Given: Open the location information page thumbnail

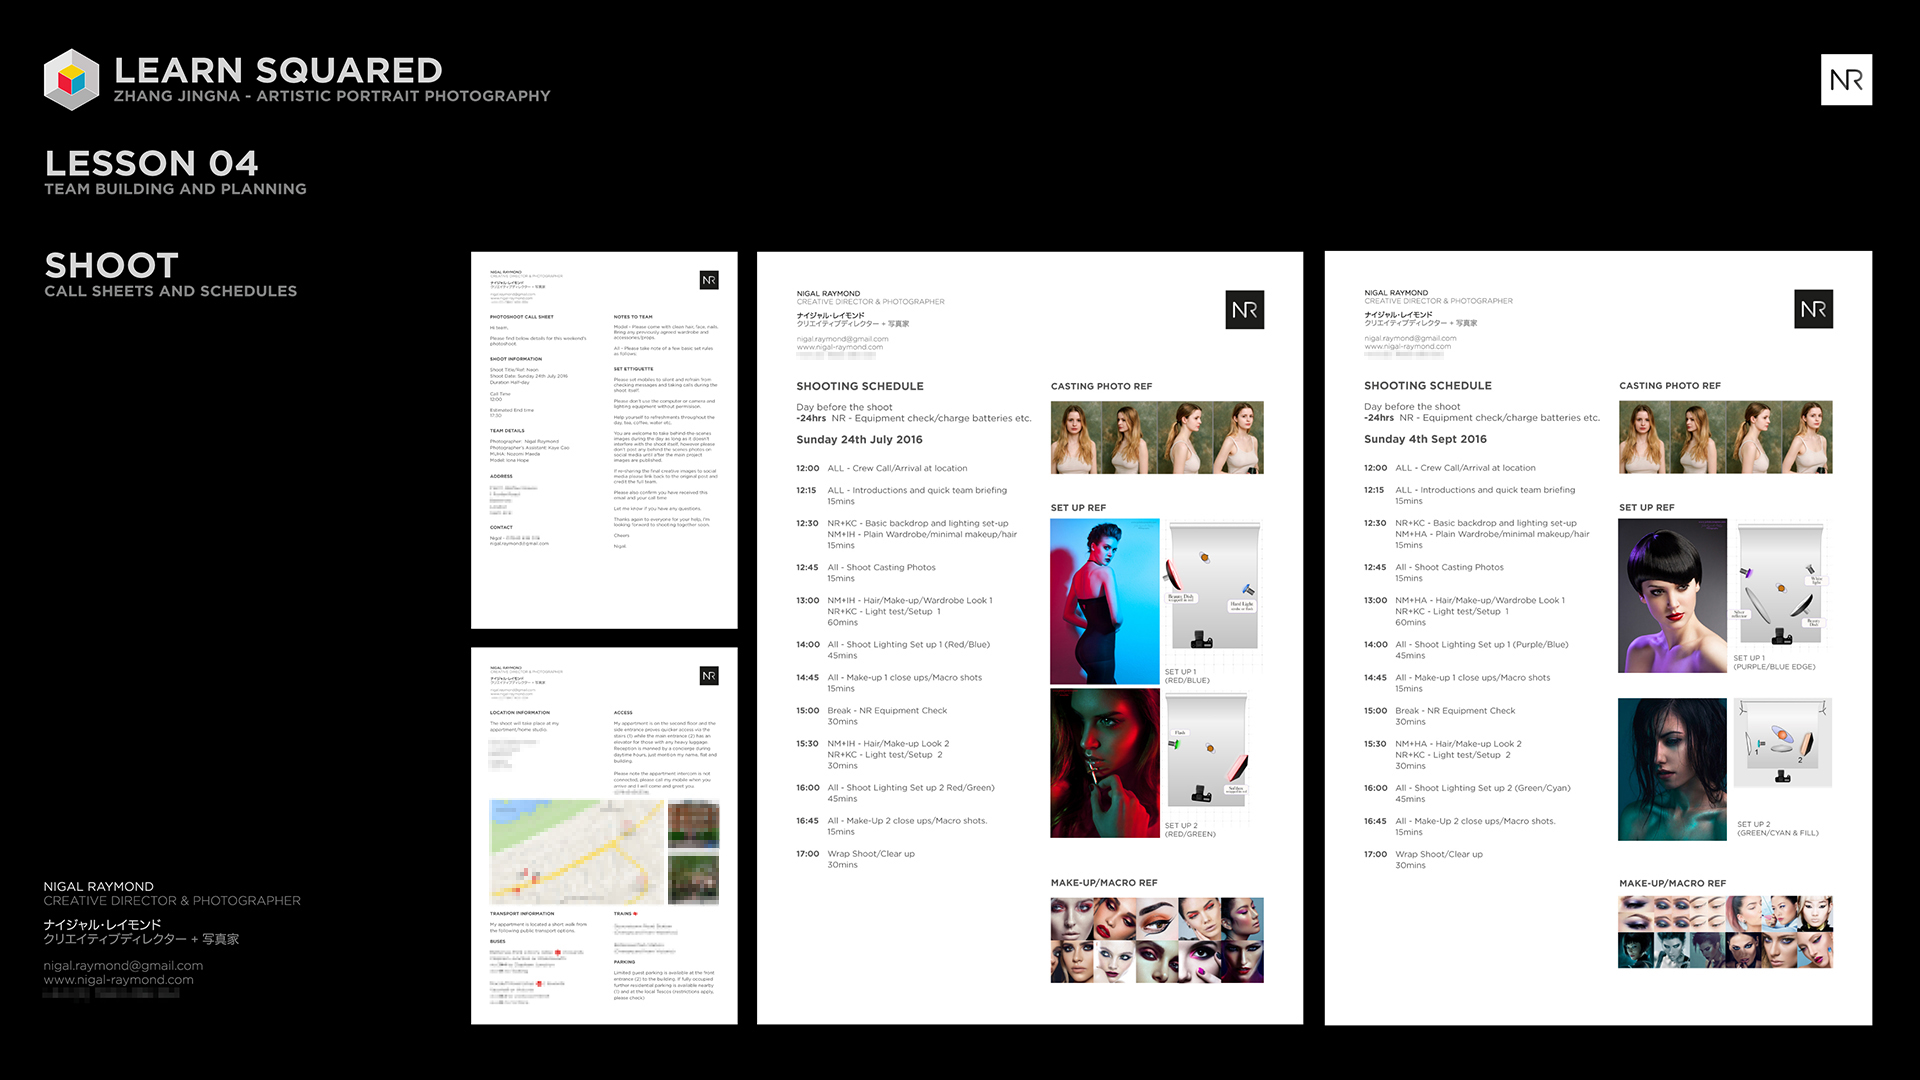Looking at the screenshot, I should (x=604, y=836).
